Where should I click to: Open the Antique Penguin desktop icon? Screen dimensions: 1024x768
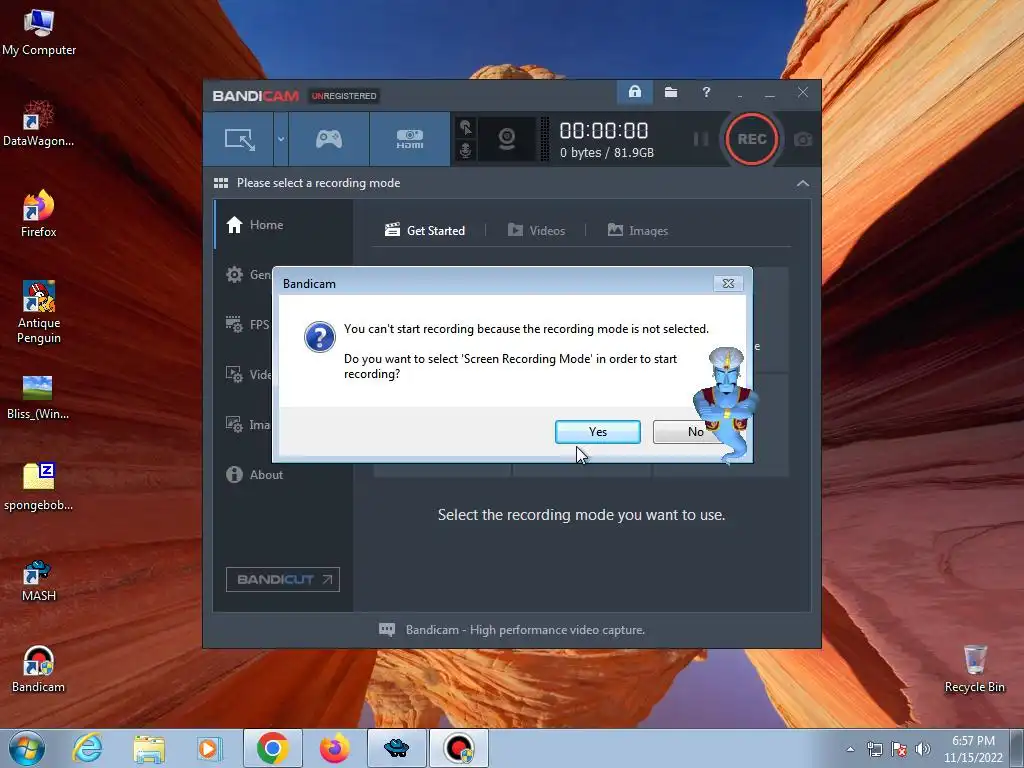coord(39,312)
